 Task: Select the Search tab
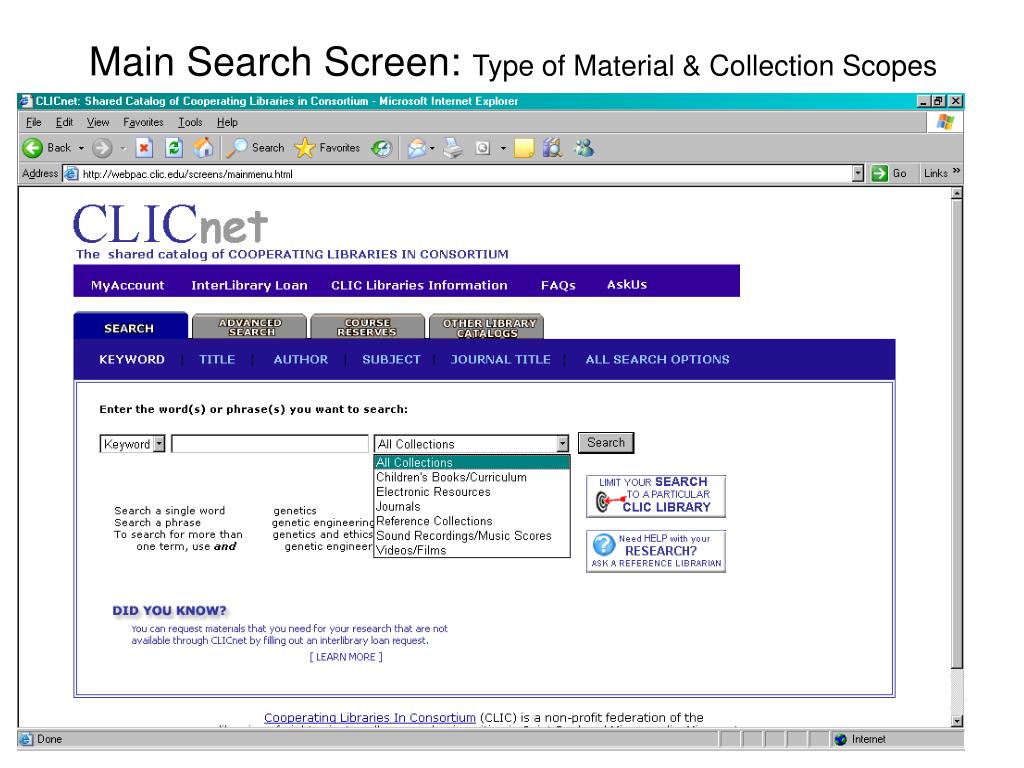(129, 328)
